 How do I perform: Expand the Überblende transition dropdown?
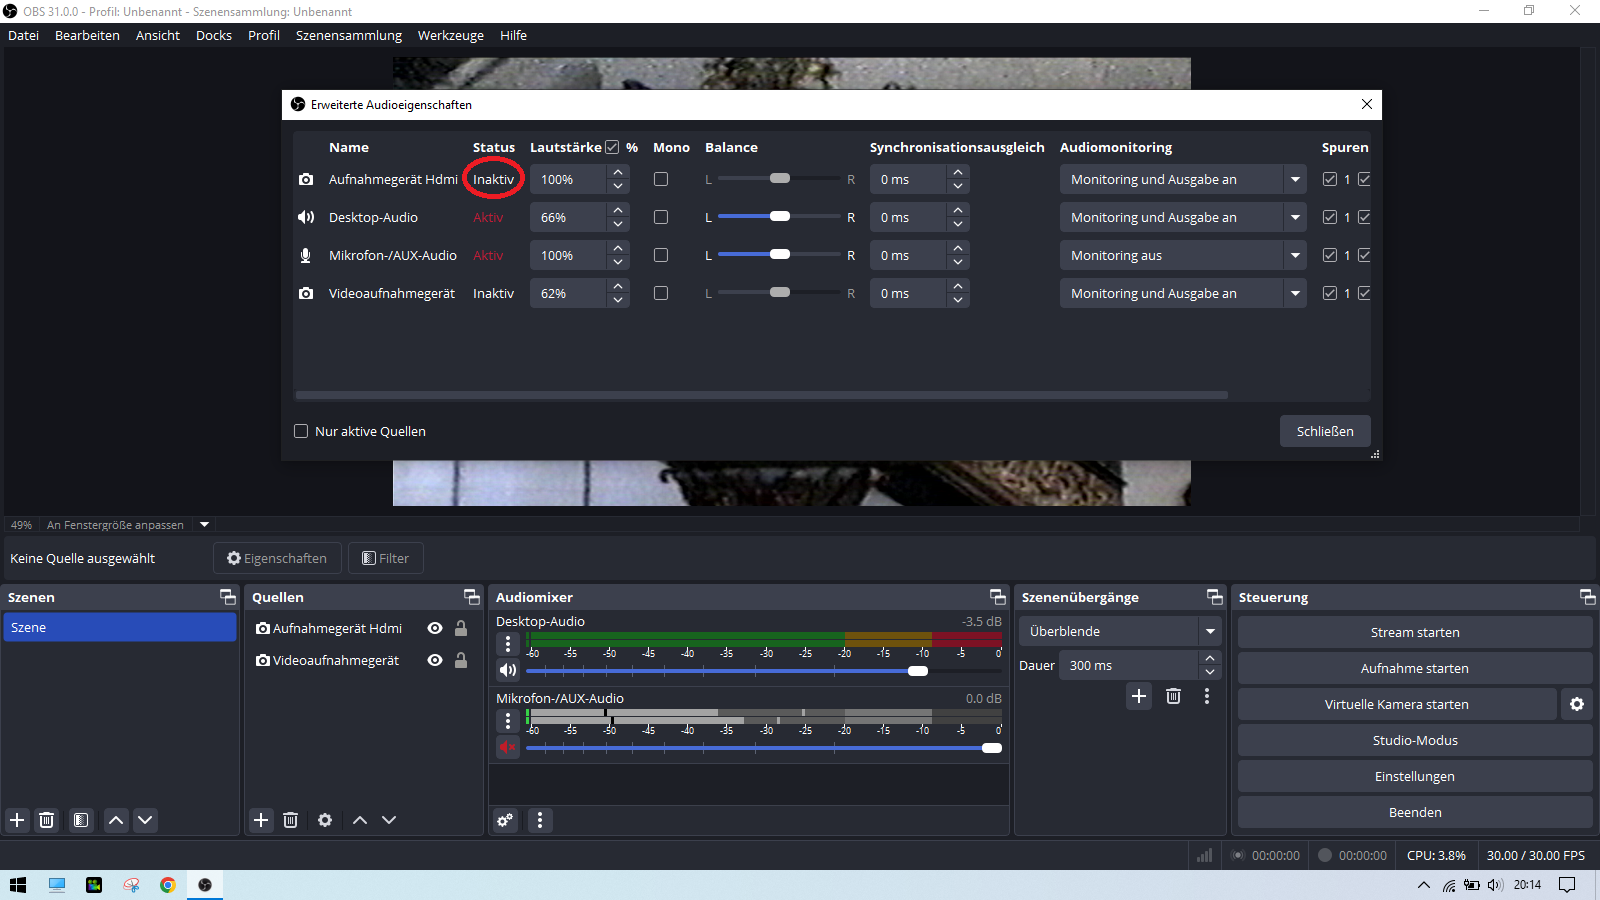pyautogui.click(x=1210, y=631)
